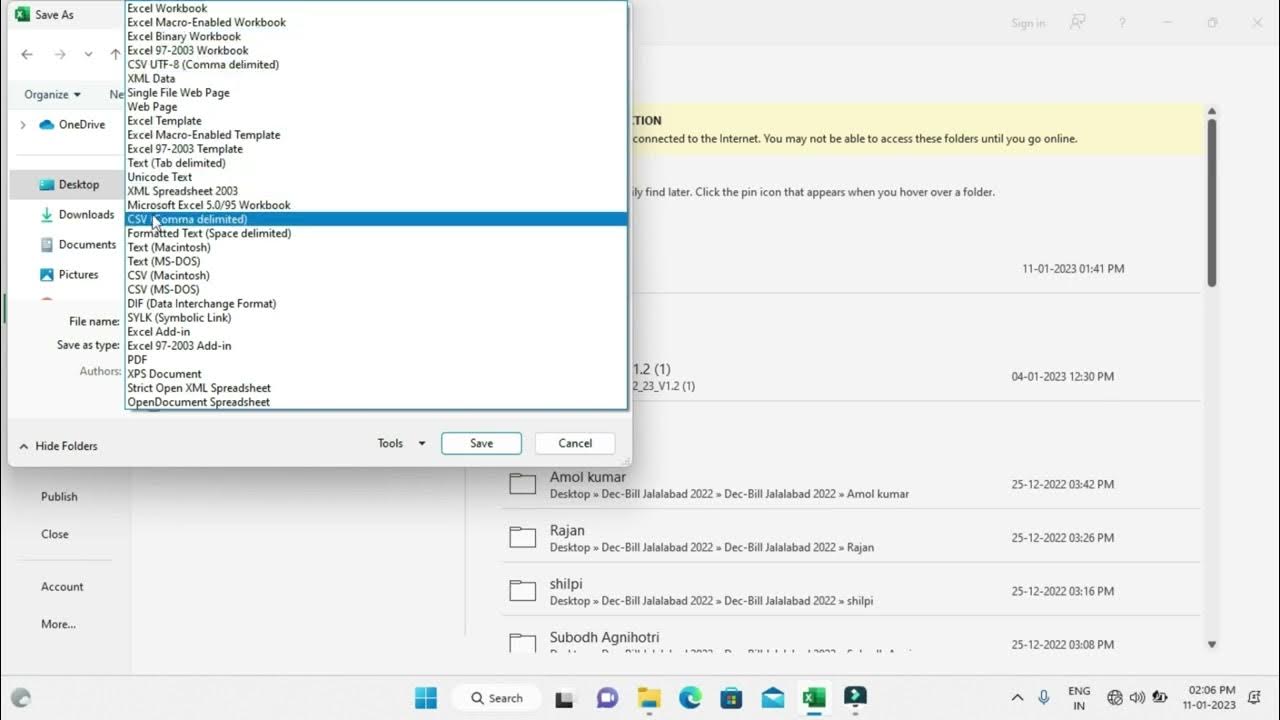Viewport: 1280px width, 720px height.
Task: Open Mail app from taskbar
Action: [x=772, y=697]
